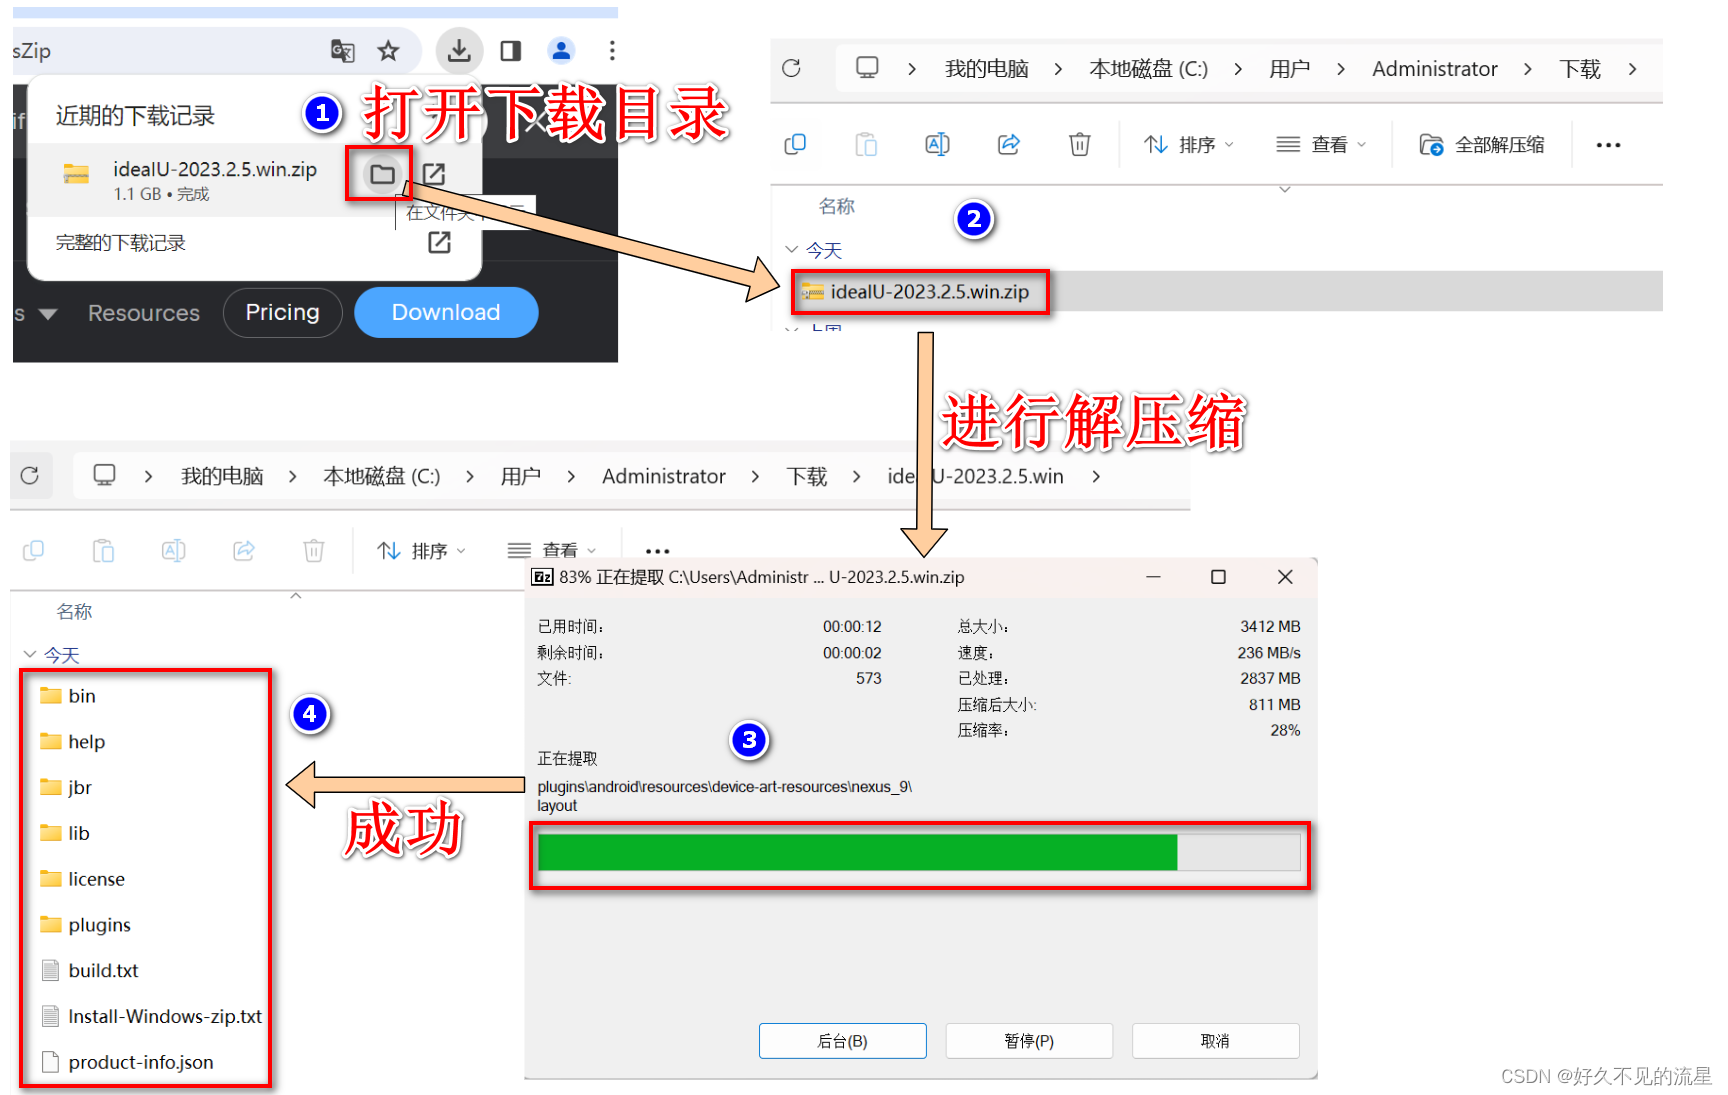Screen dimensions: 1728x1095
Task: Refresh the idealU-2023.2.5.win folder window
Action: [30, 475]
